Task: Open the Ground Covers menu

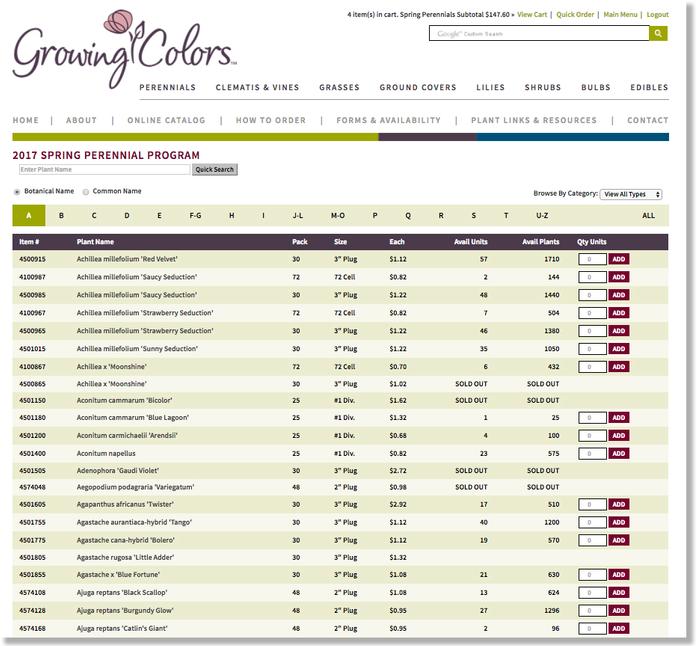Action: [x=418, y=88]
